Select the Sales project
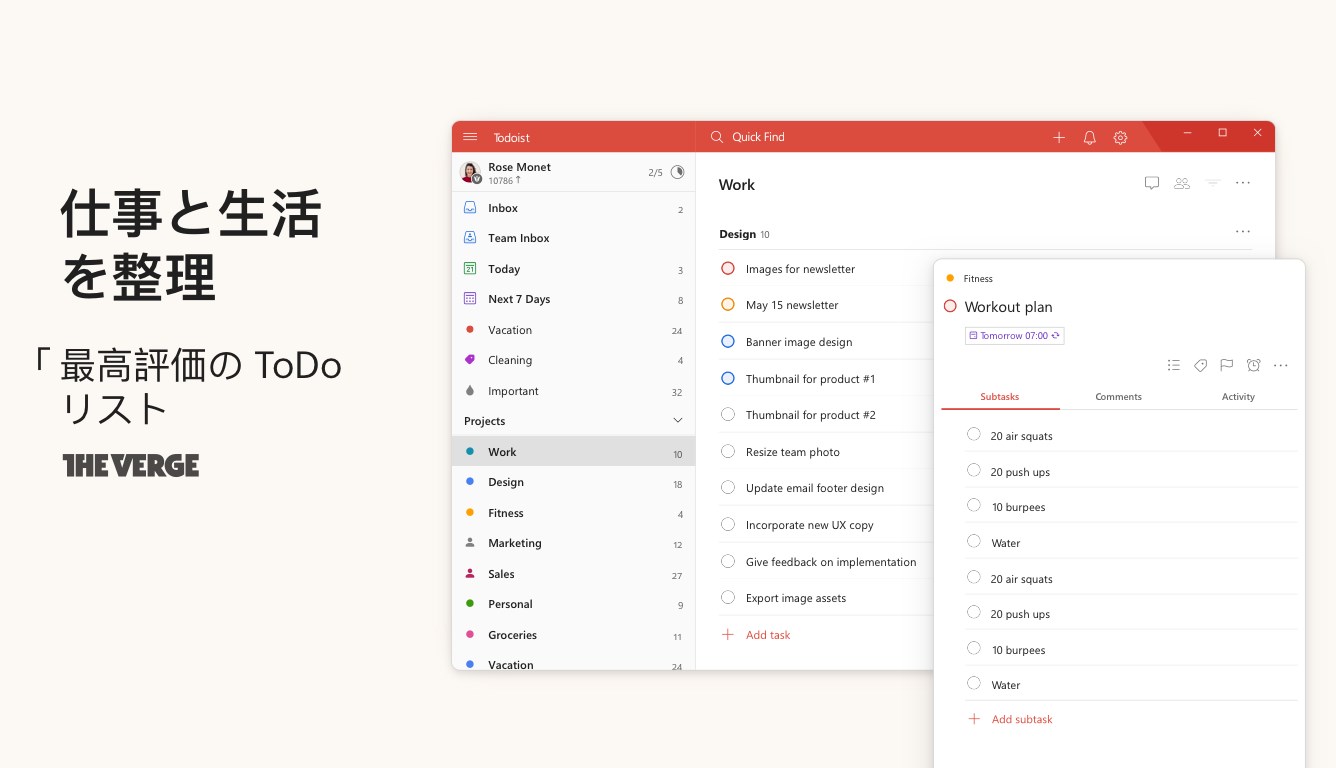 coord(573,574)
